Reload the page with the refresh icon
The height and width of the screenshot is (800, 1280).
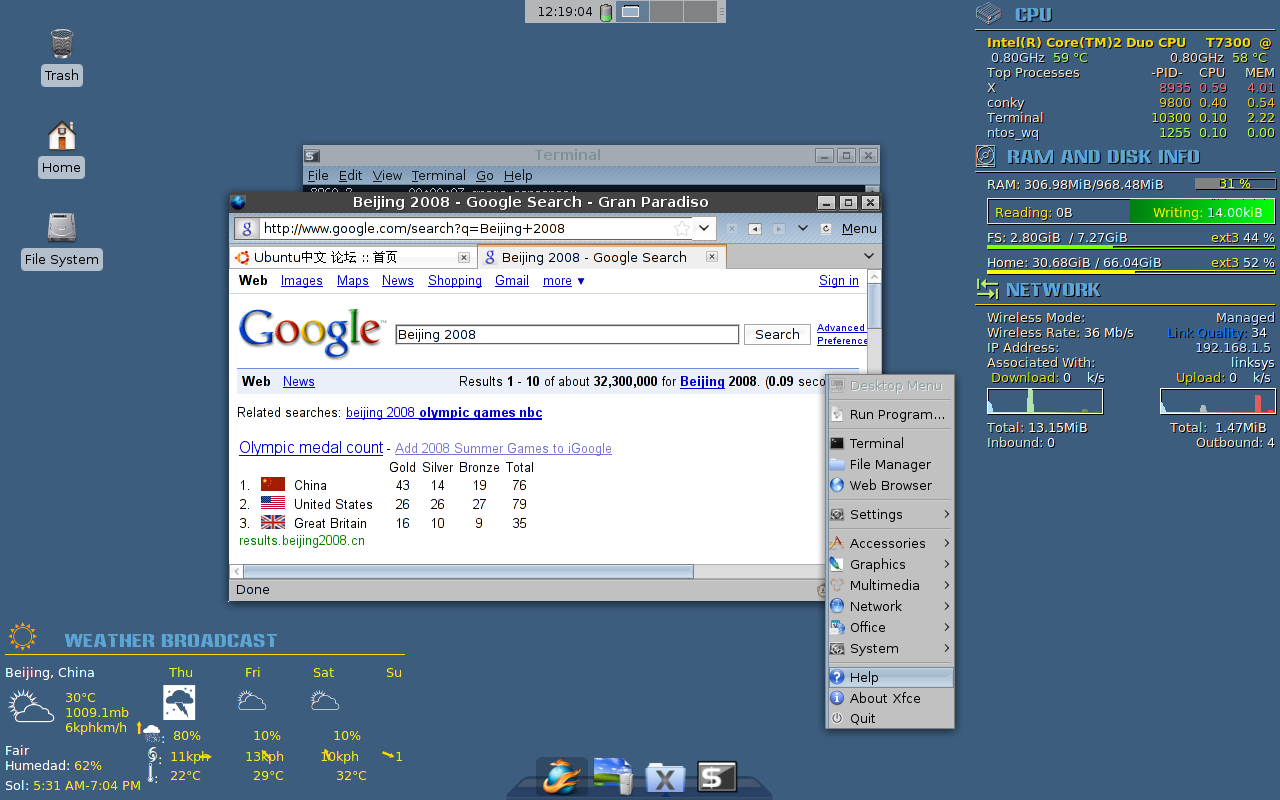[826, 229]
